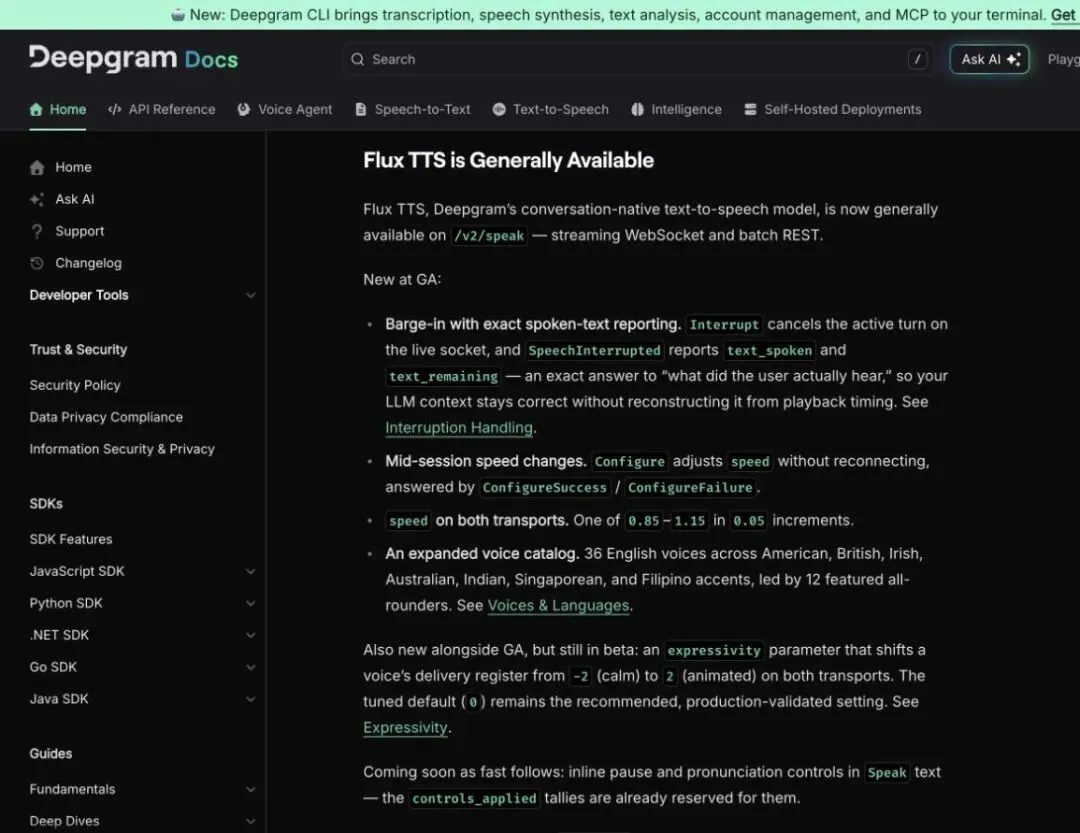Screen dimensions: 1080x833
Task: Click the Ask AI button
Action: point(990,59)
